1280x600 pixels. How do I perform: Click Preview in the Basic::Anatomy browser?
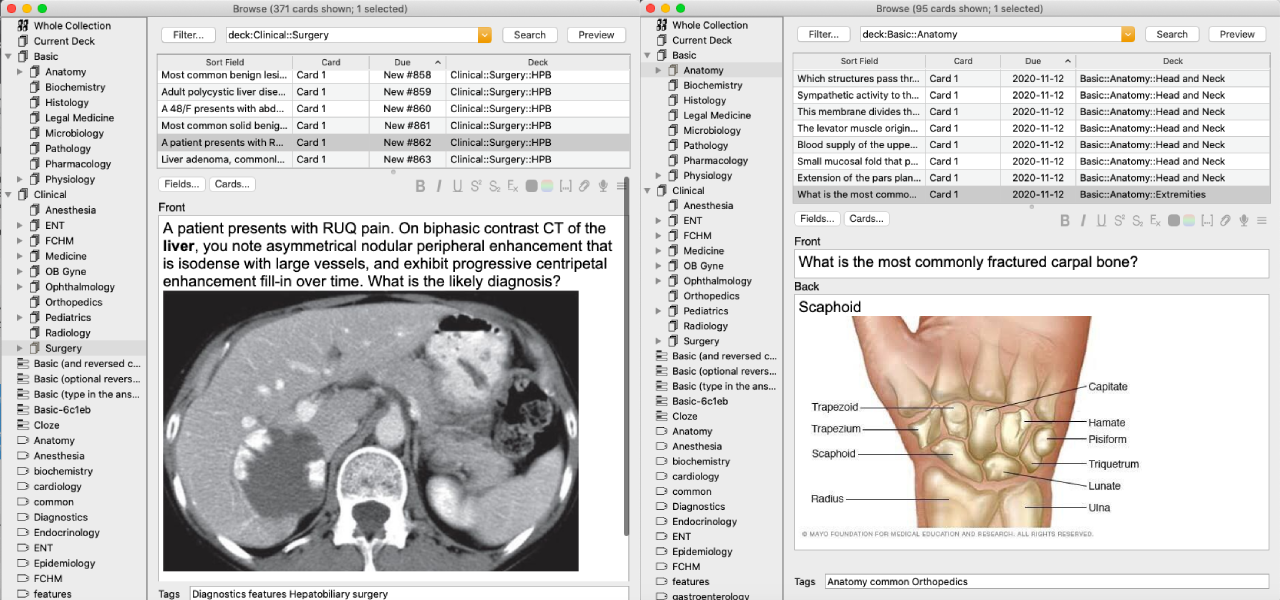(1237, 34)
